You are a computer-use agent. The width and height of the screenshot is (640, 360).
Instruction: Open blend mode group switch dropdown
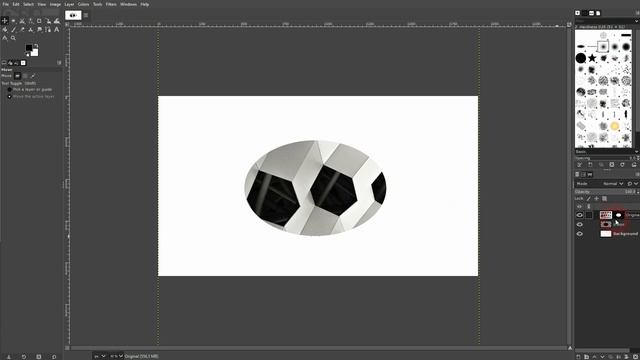click(633, 184)
